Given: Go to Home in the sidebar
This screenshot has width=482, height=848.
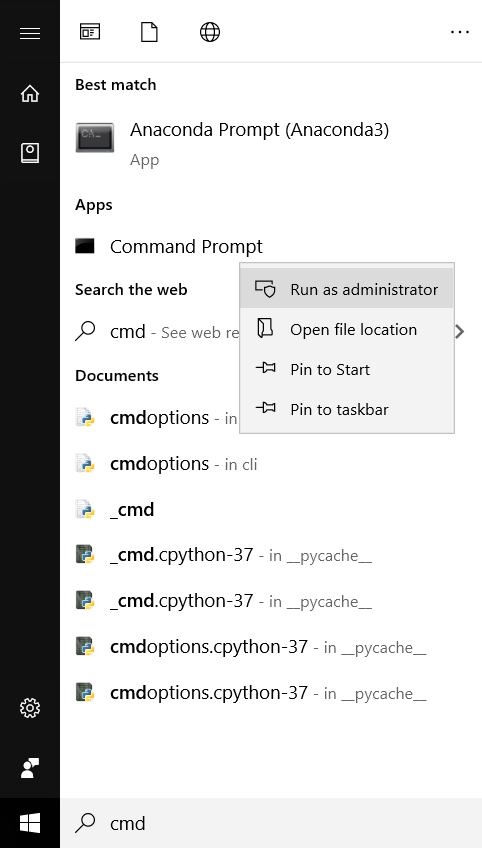Looking at the screenshot, I should pyautogui.click(x=30, y=94).
